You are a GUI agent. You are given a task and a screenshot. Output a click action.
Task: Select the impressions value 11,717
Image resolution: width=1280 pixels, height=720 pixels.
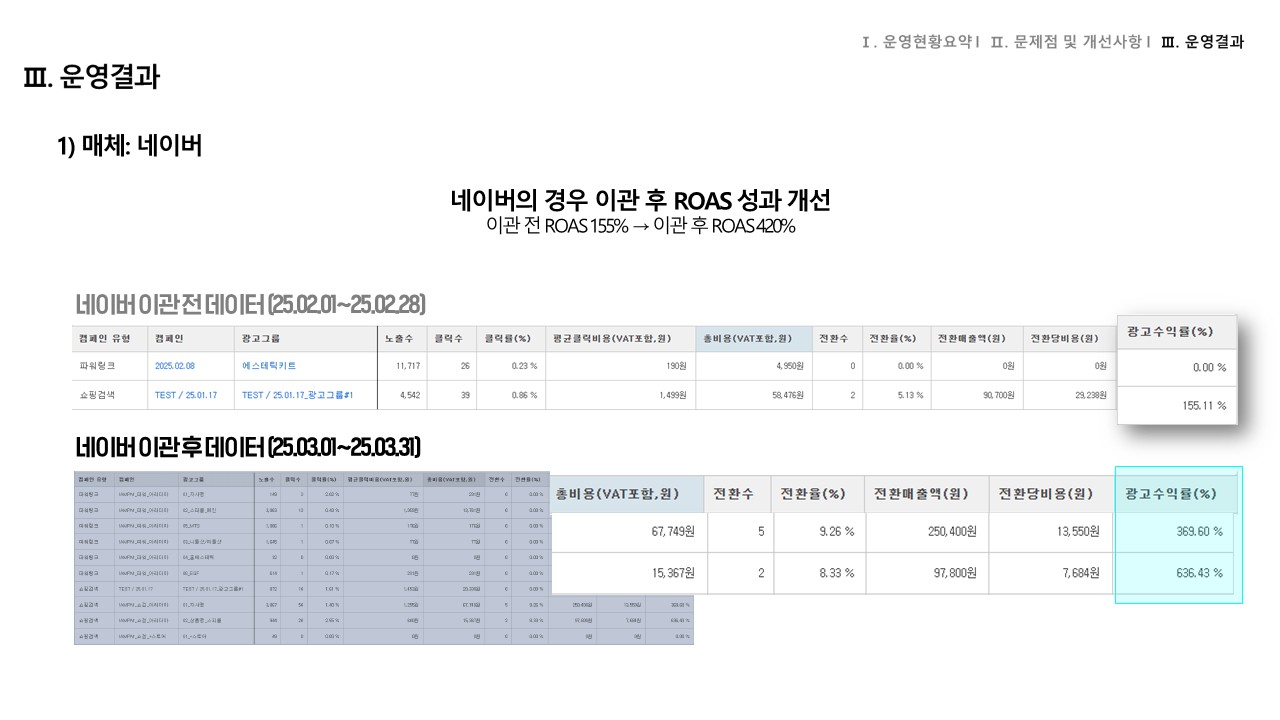pos(407,366)
